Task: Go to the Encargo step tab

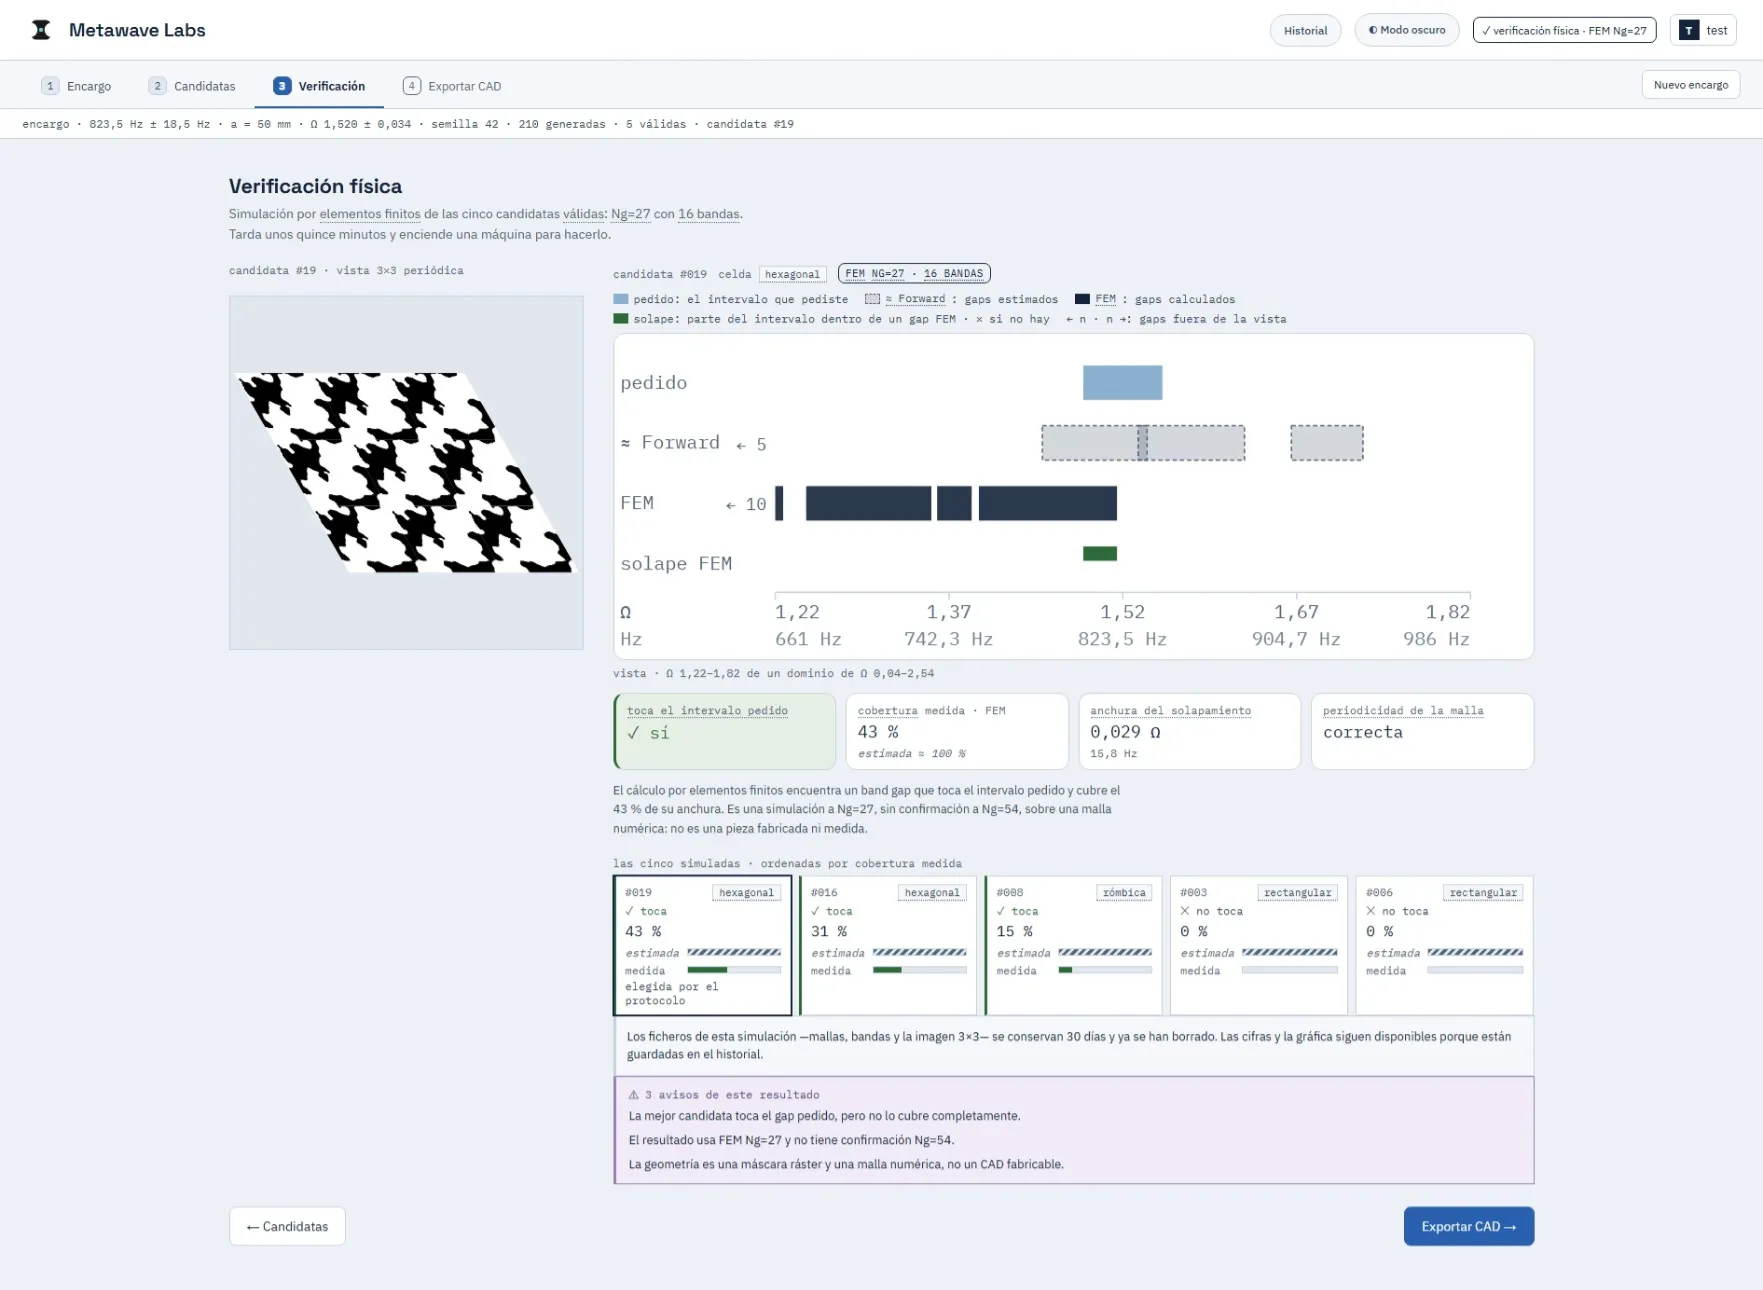Action: [76, 86]
